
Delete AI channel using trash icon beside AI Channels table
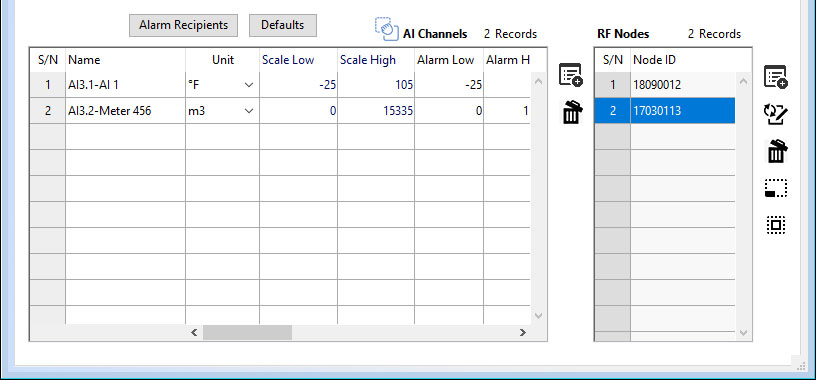pos(571,112)
